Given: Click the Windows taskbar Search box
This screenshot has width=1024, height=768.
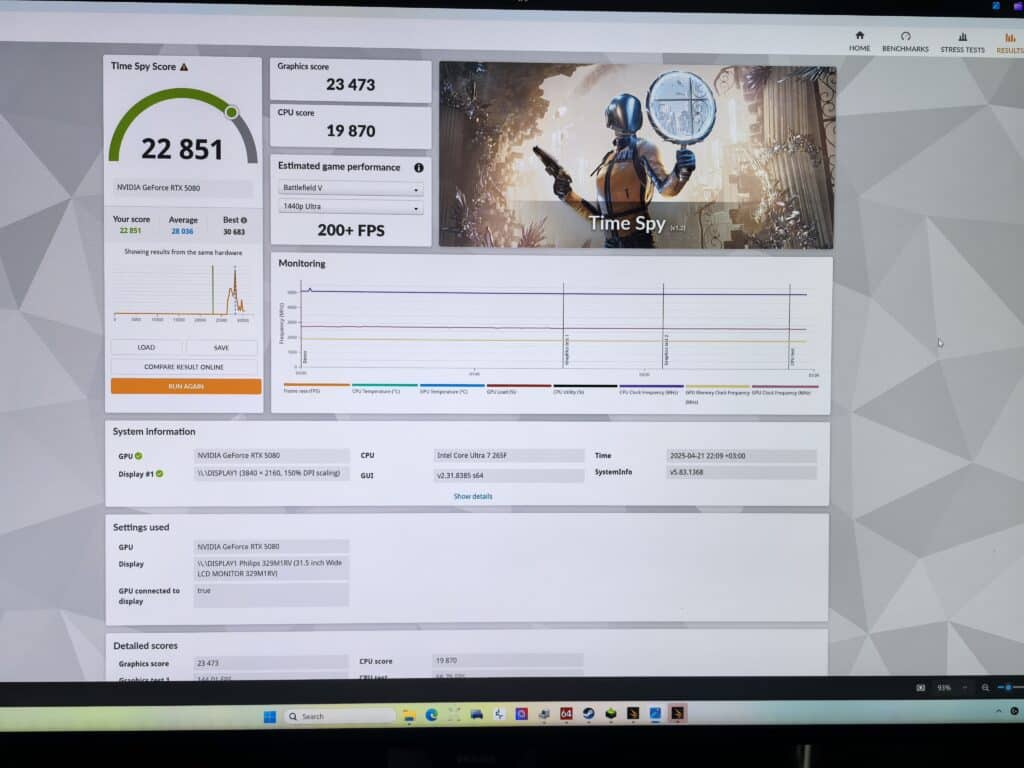Looking at the screenshot, I should coord(340,716).
